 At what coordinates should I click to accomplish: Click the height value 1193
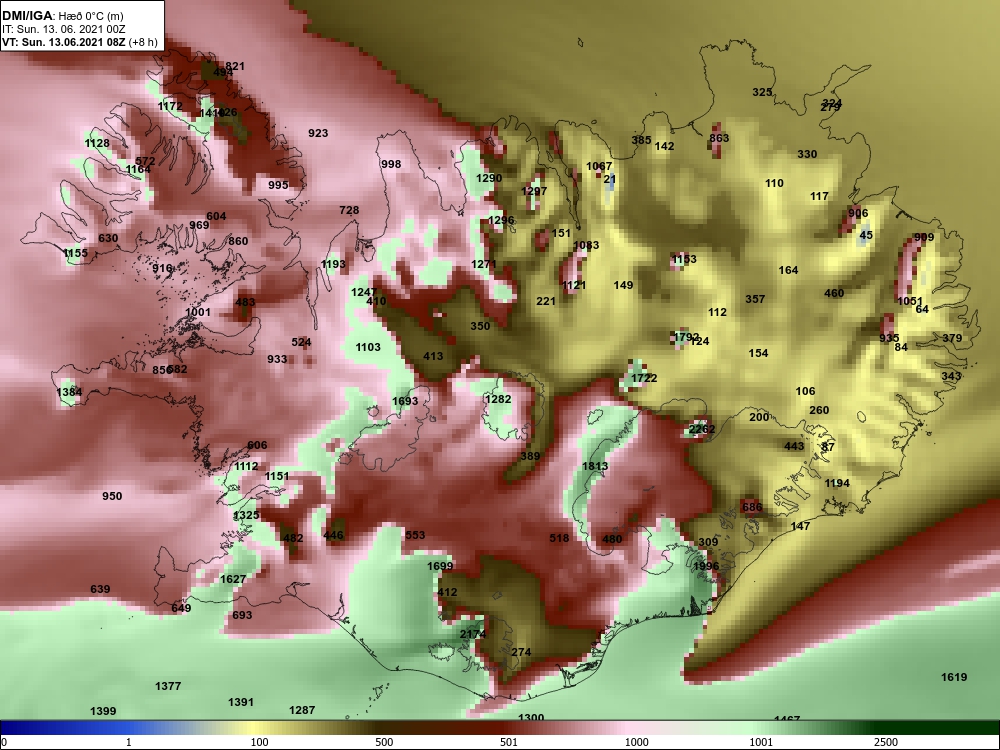point(333,264)
